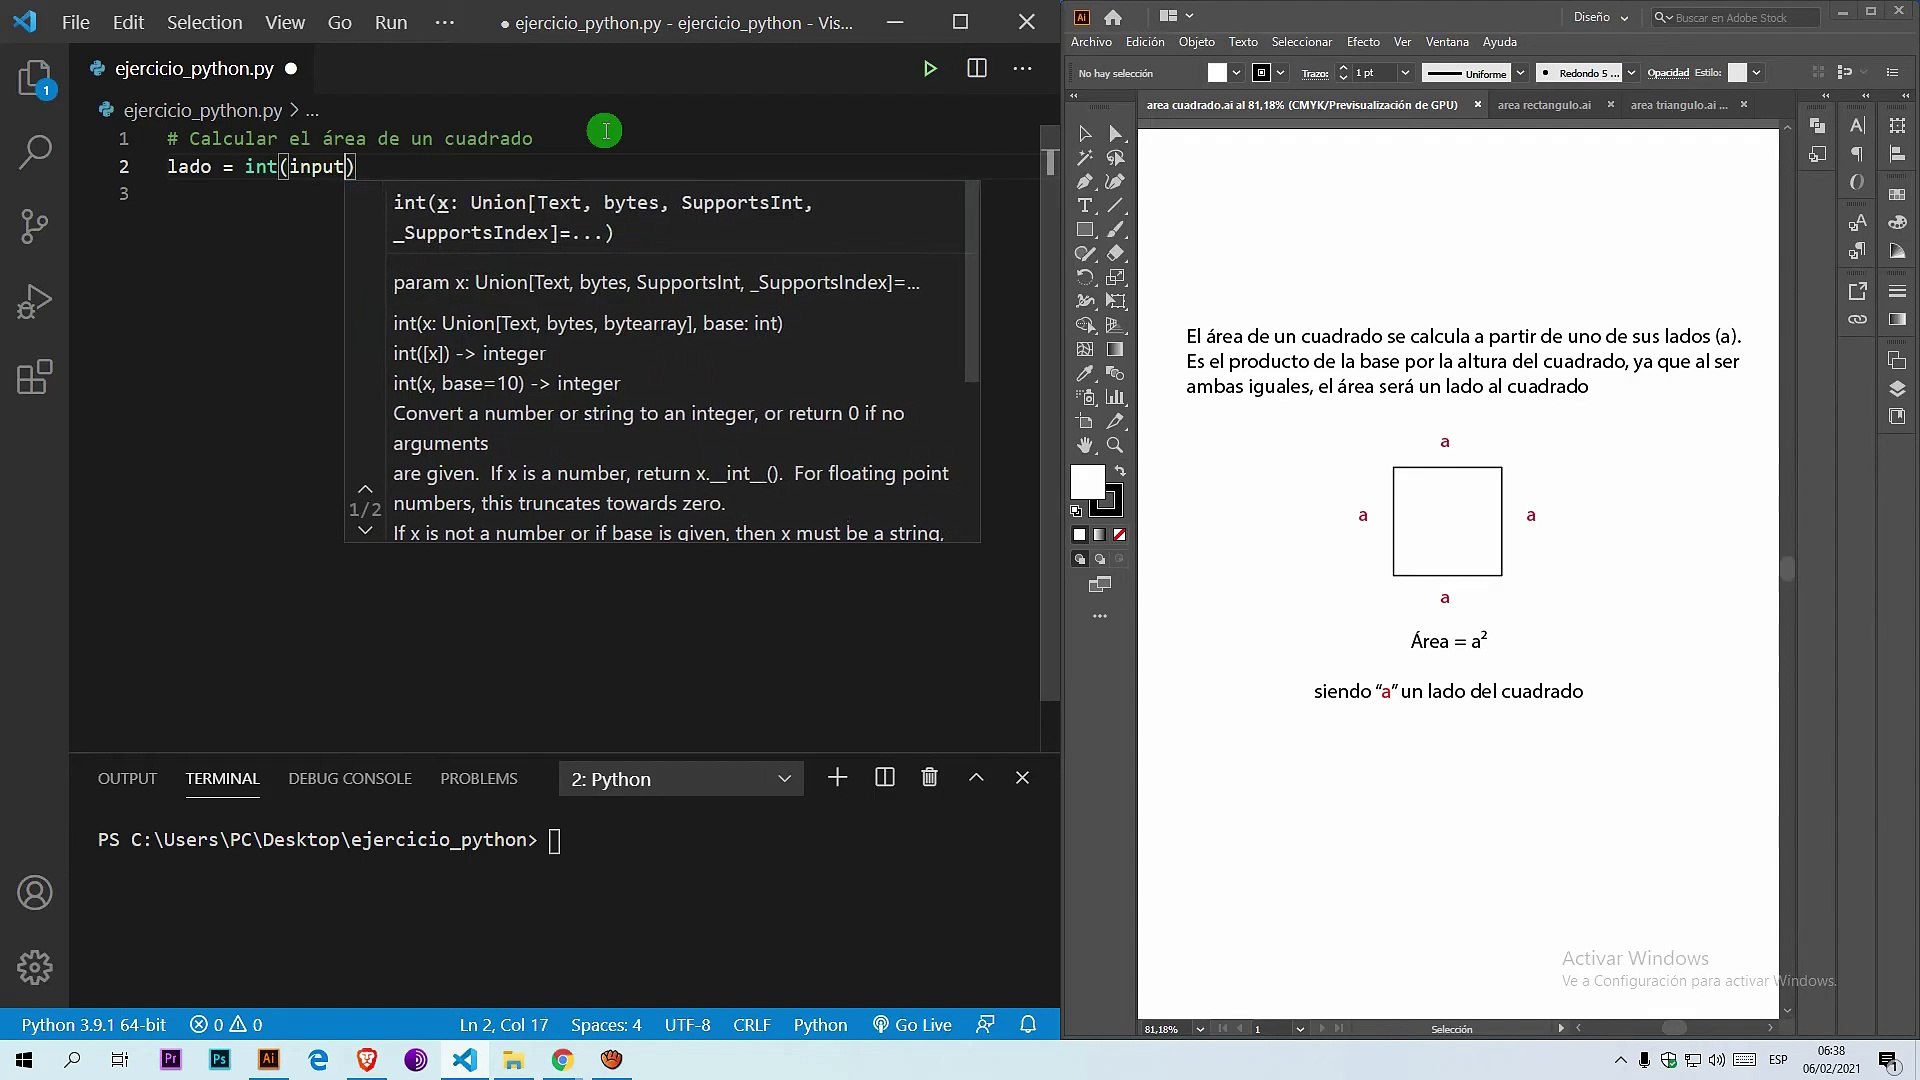Open the Source Control view

[35, 226]
